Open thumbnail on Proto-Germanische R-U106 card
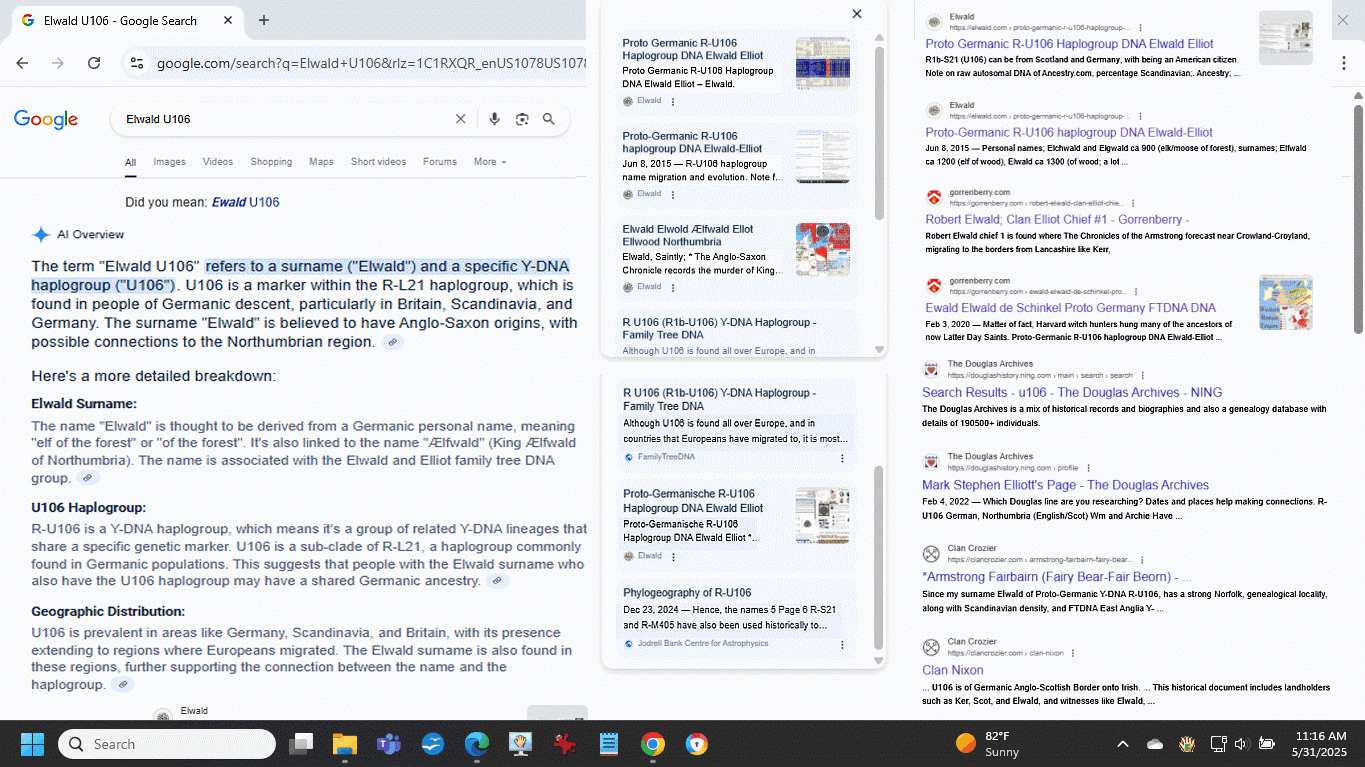The width and height of the screenshot is (1365, 767). click(823, 515)
